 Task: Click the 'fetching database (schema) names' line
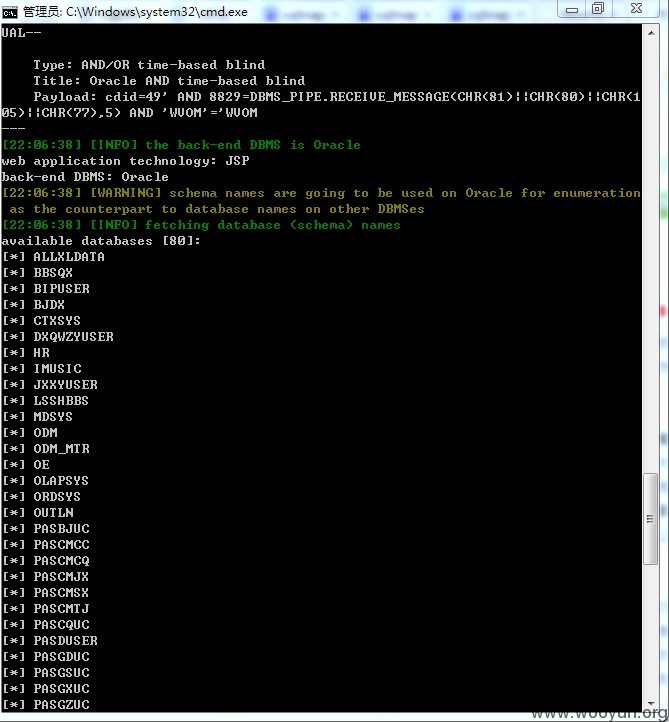(201, 225)
